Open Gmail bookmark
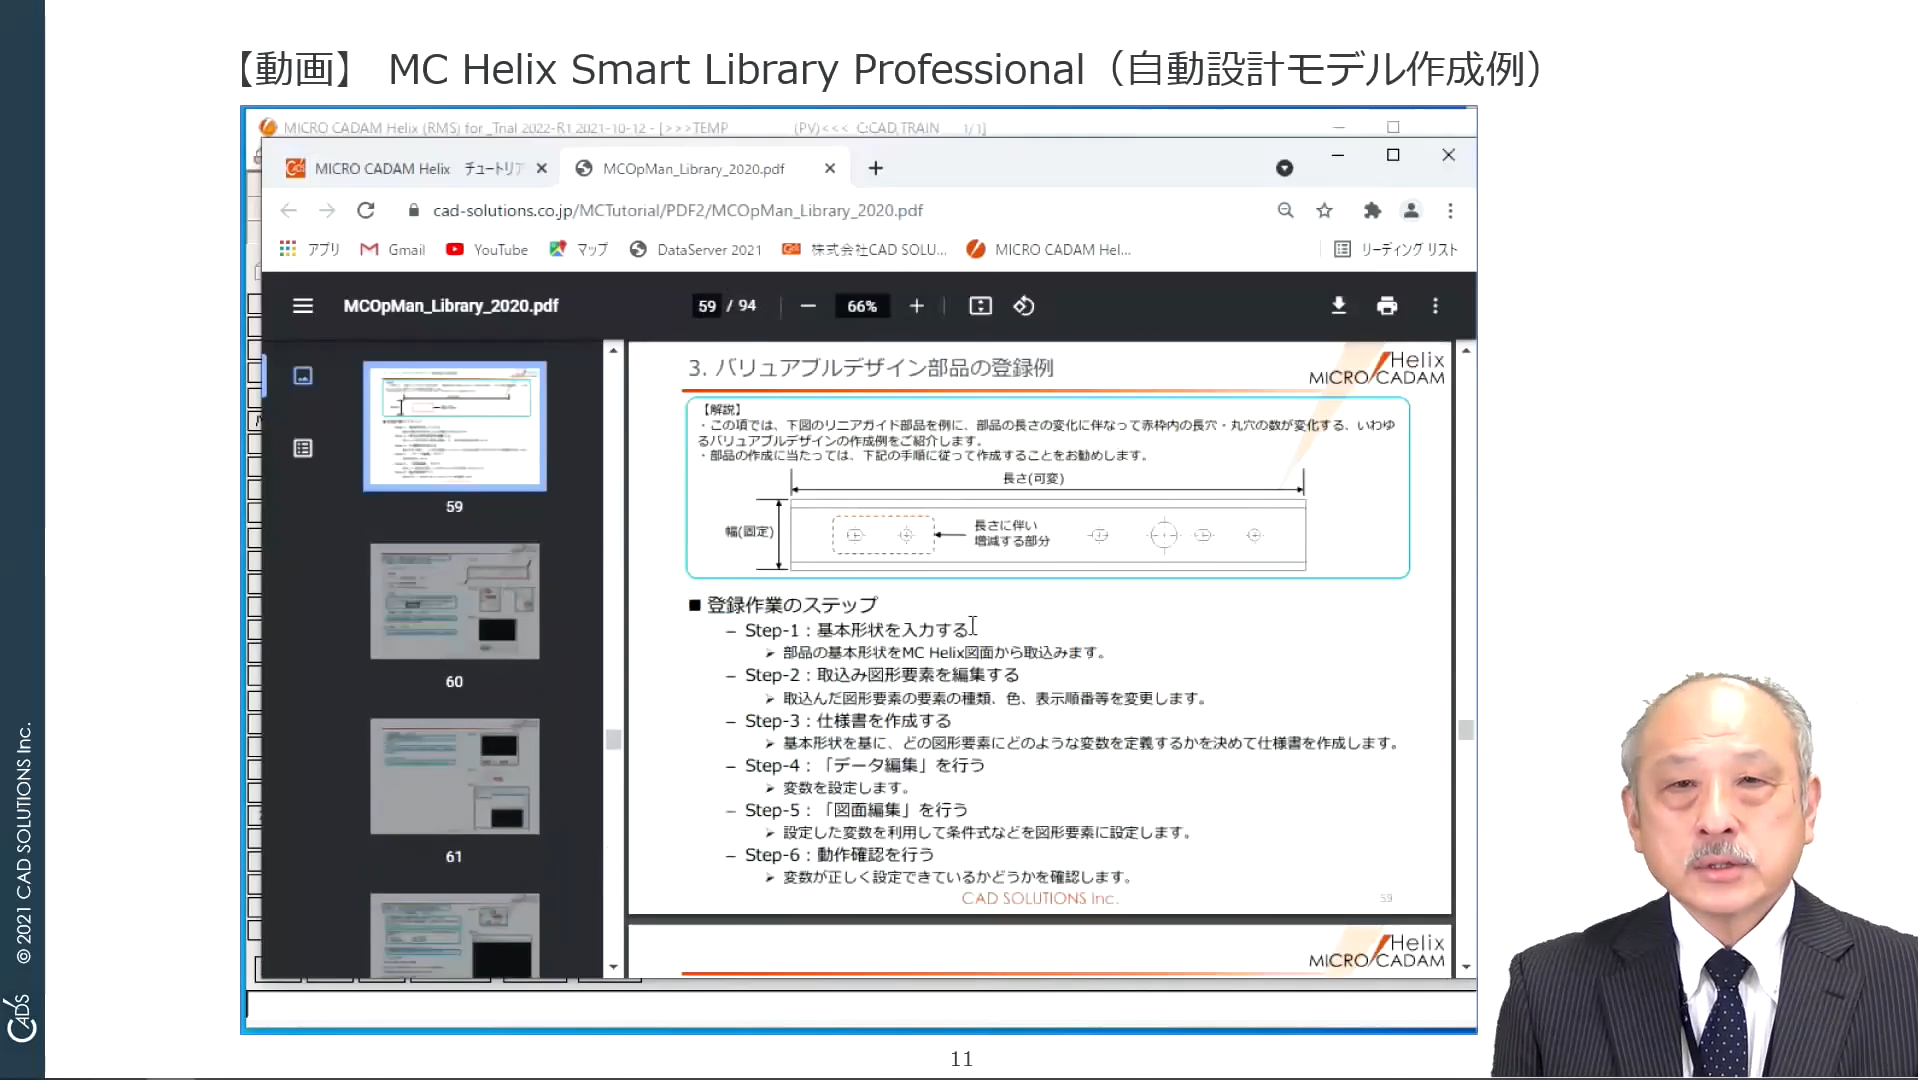Image resolution: width=1918 pixels, height=1080 pixels. [x=393, y=249]
